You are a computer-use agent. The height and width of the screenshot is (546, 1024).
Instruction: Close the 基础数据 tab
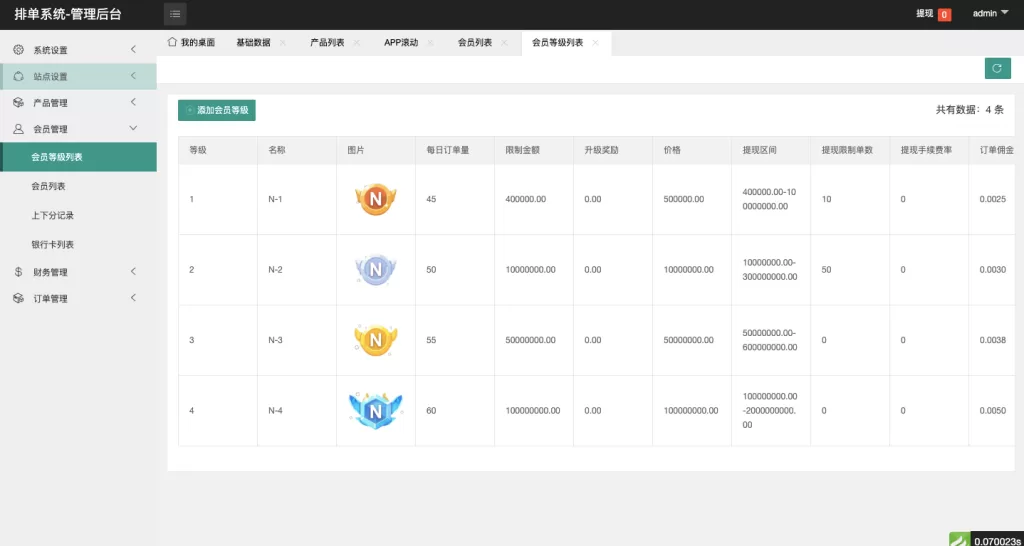click(283, 43)
